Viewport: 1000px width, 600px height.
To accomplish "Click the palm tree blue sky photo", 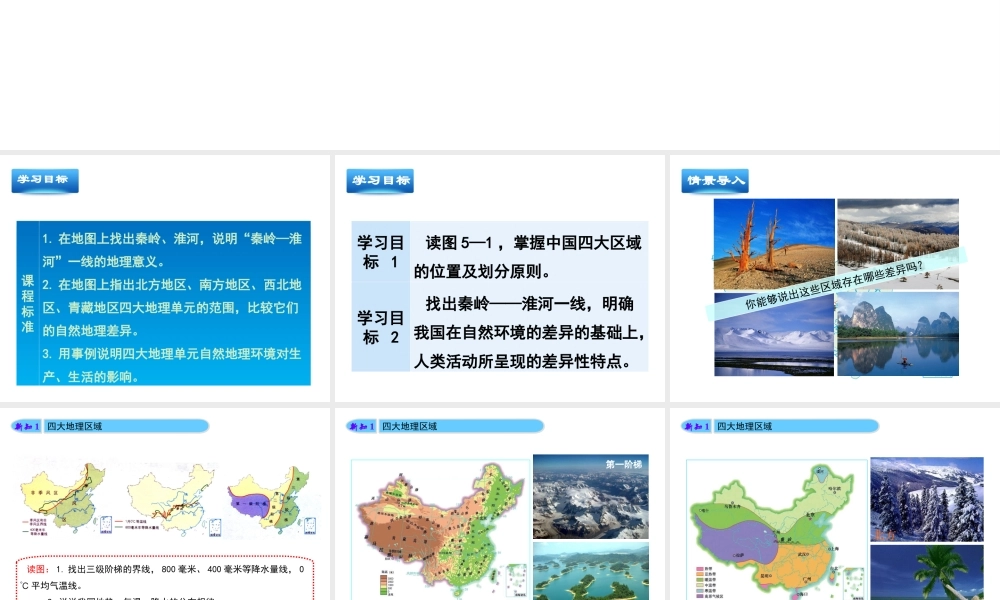I will 927,573.
